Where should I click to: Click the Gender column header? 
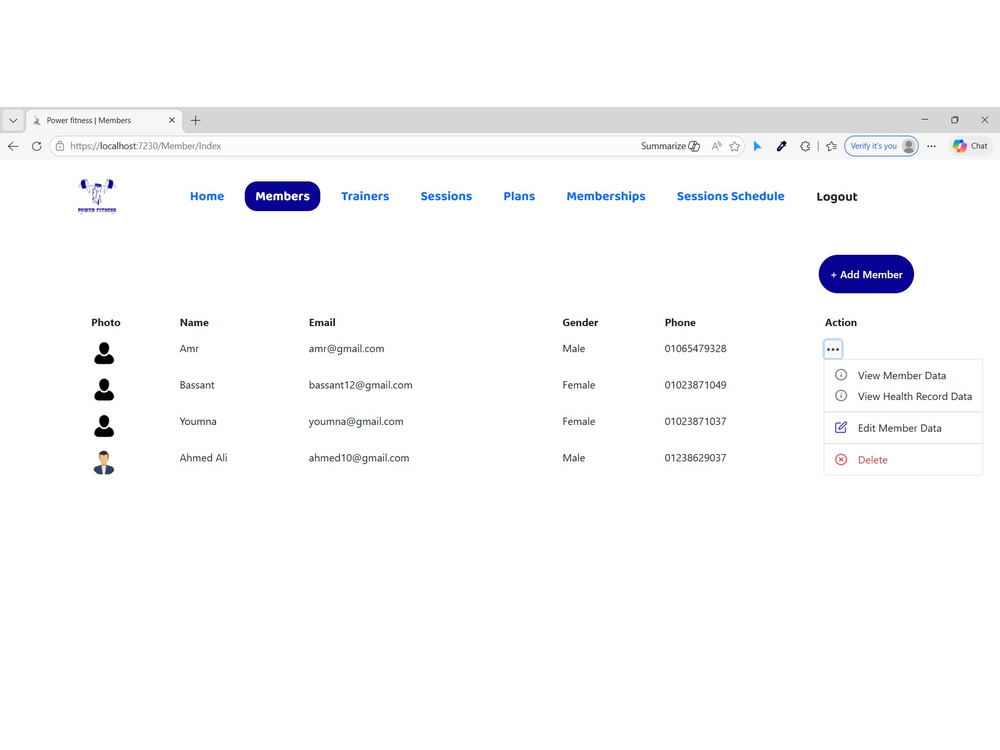tap(580, 323)
